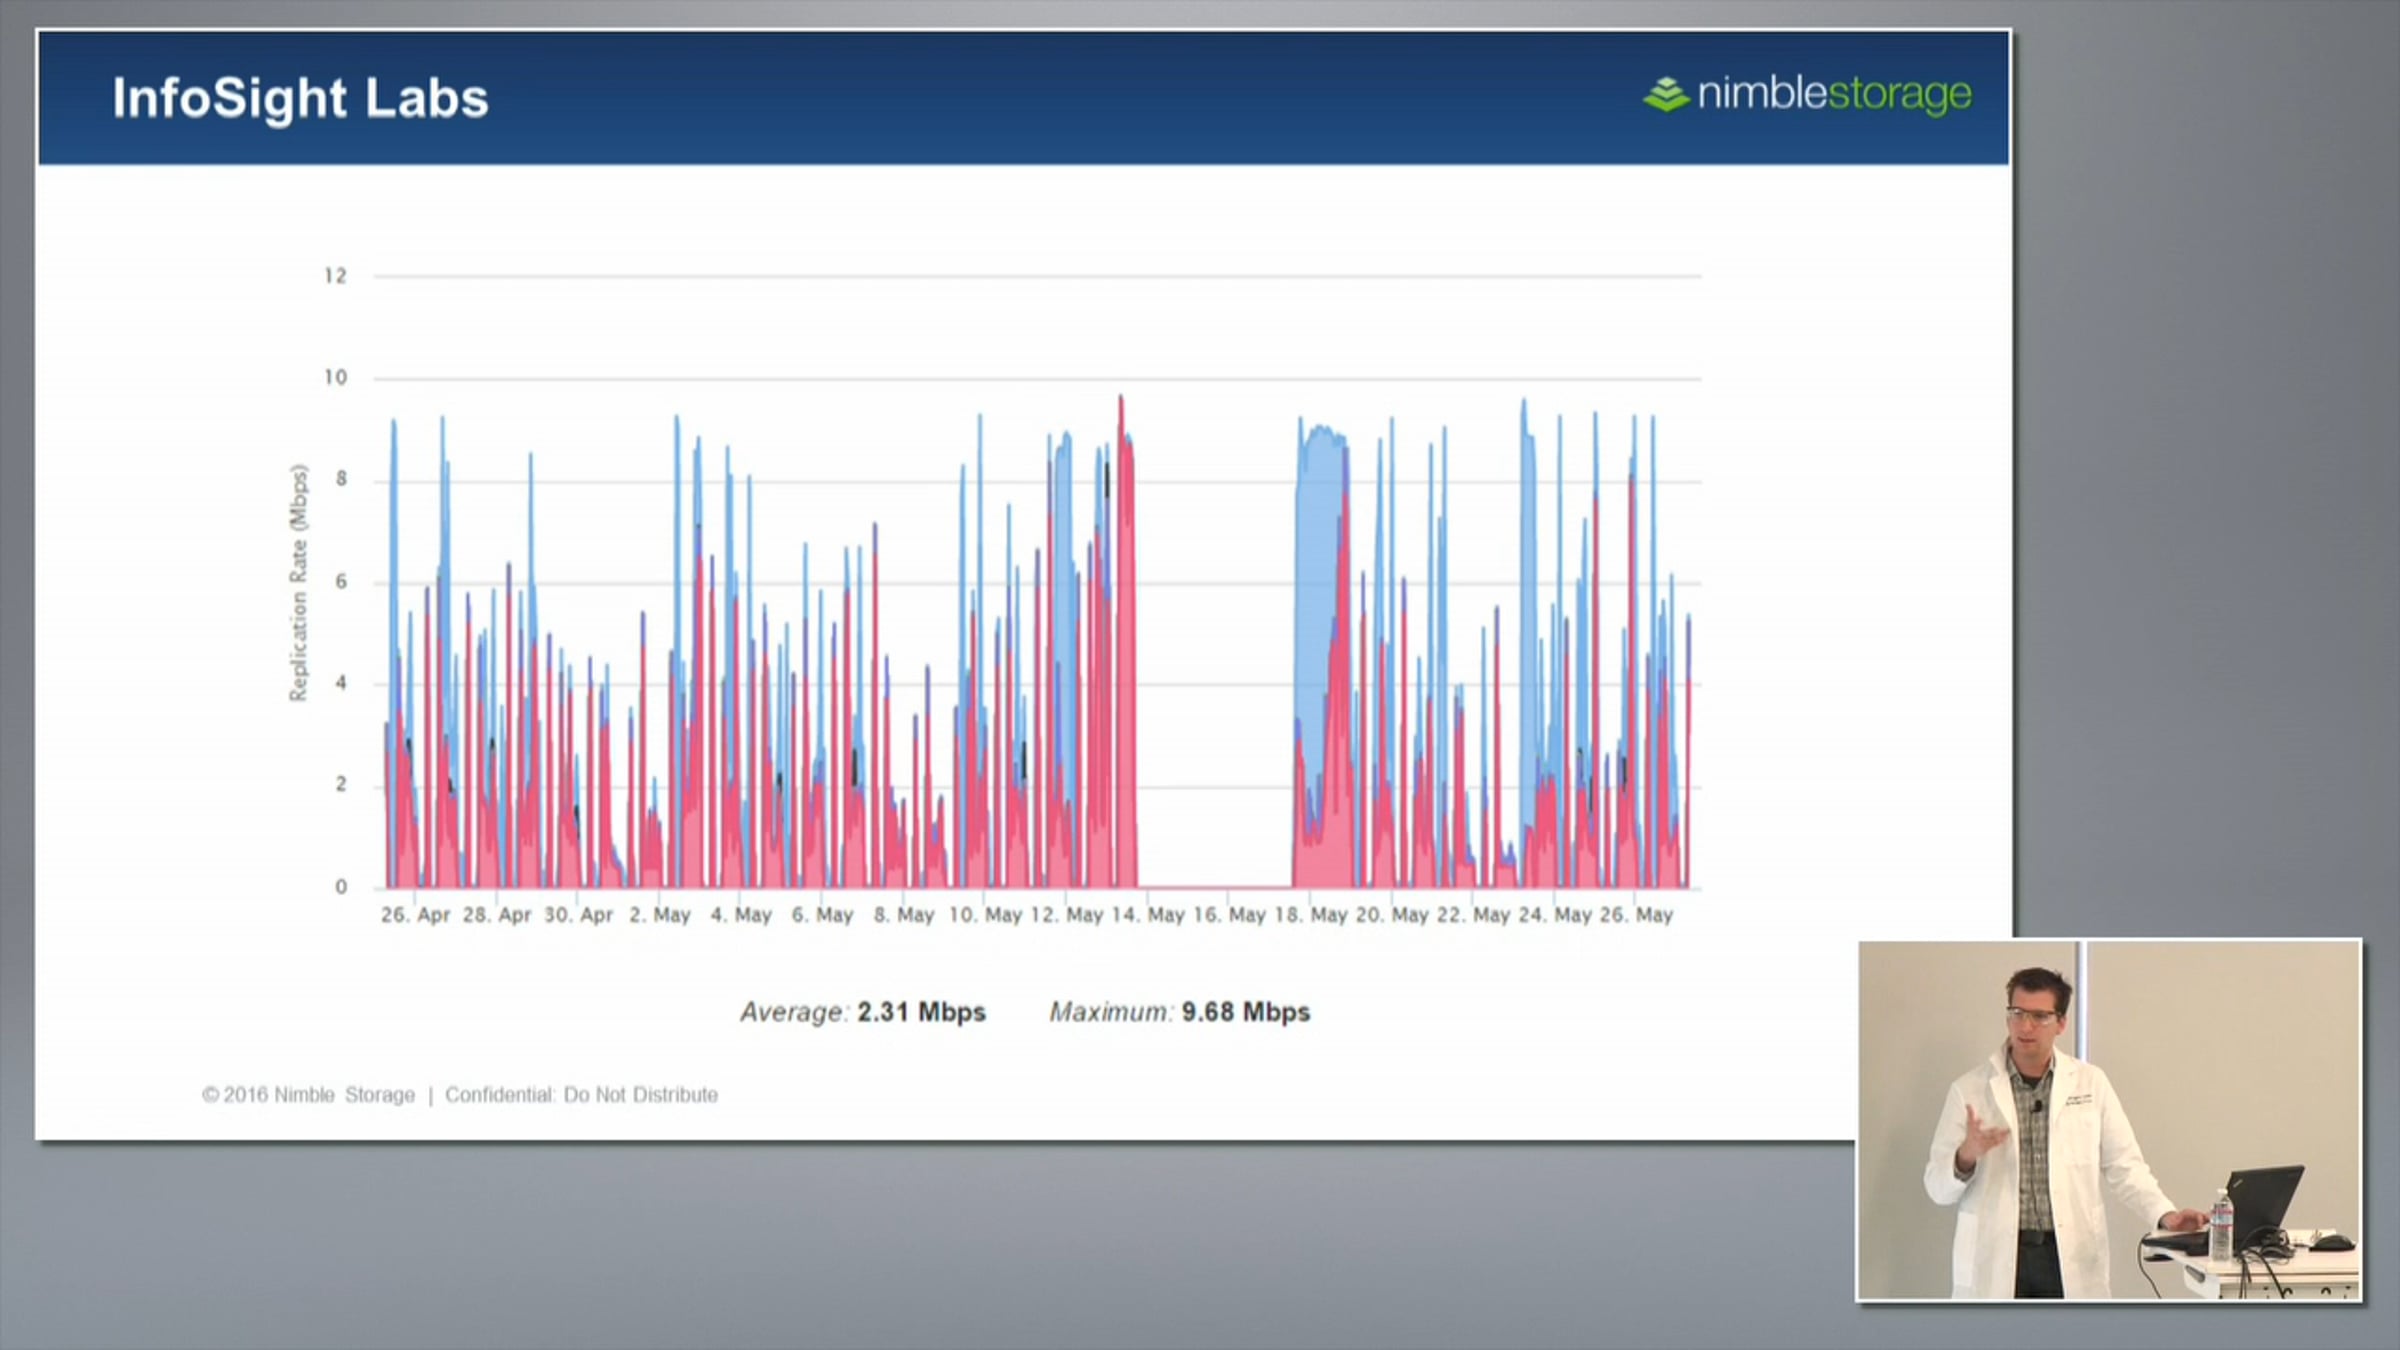2400x1350 pixels.
Task: Click the 26. May date label
Action: coord(1636,915)
